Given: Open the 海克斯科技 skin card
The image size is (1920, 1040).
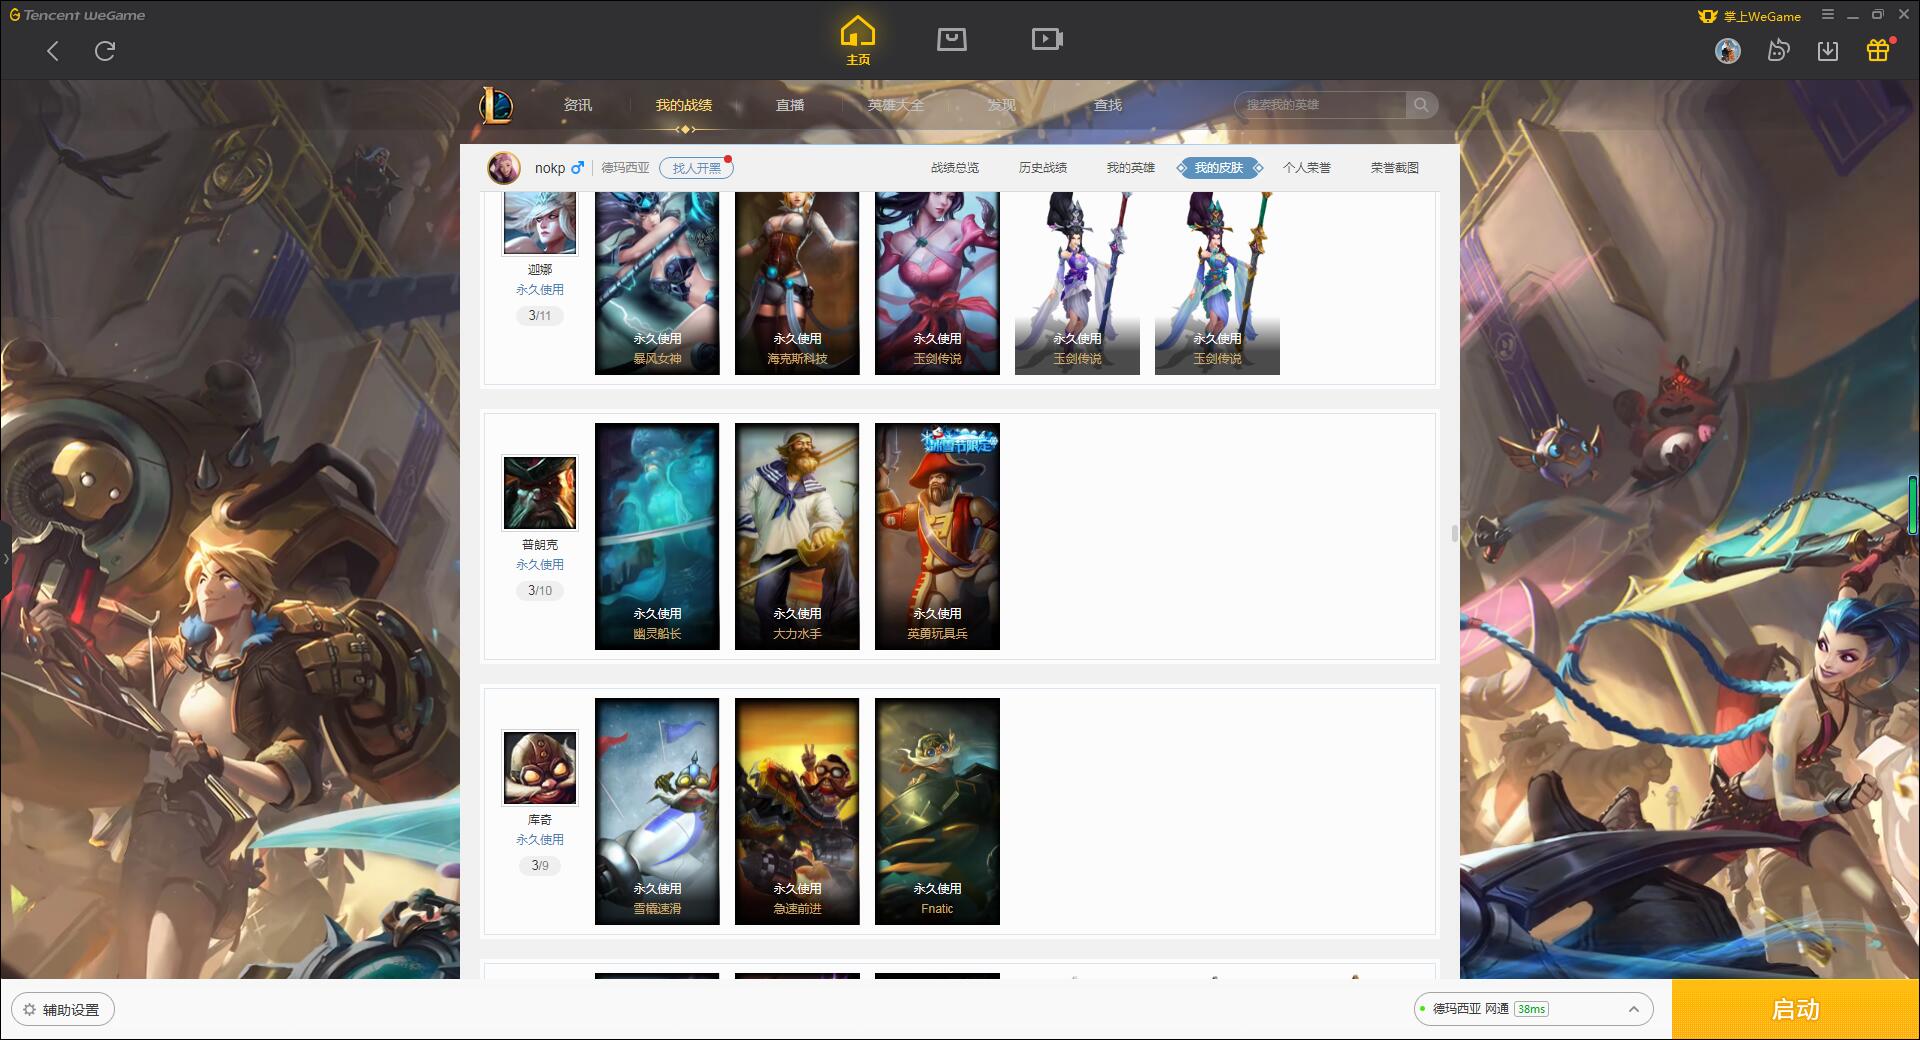Looking at the screenshot, I should click(x=797, y=283).
